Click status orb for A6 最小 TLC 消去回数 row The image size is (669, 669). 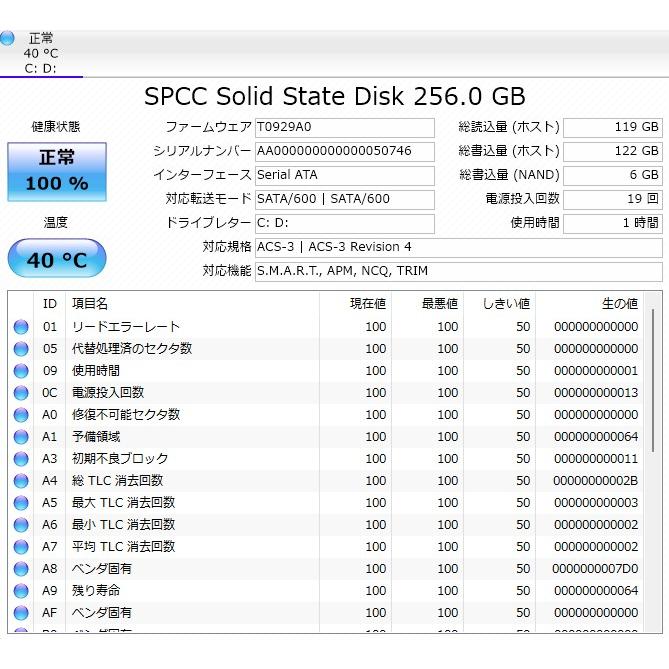tap(21, 525)
